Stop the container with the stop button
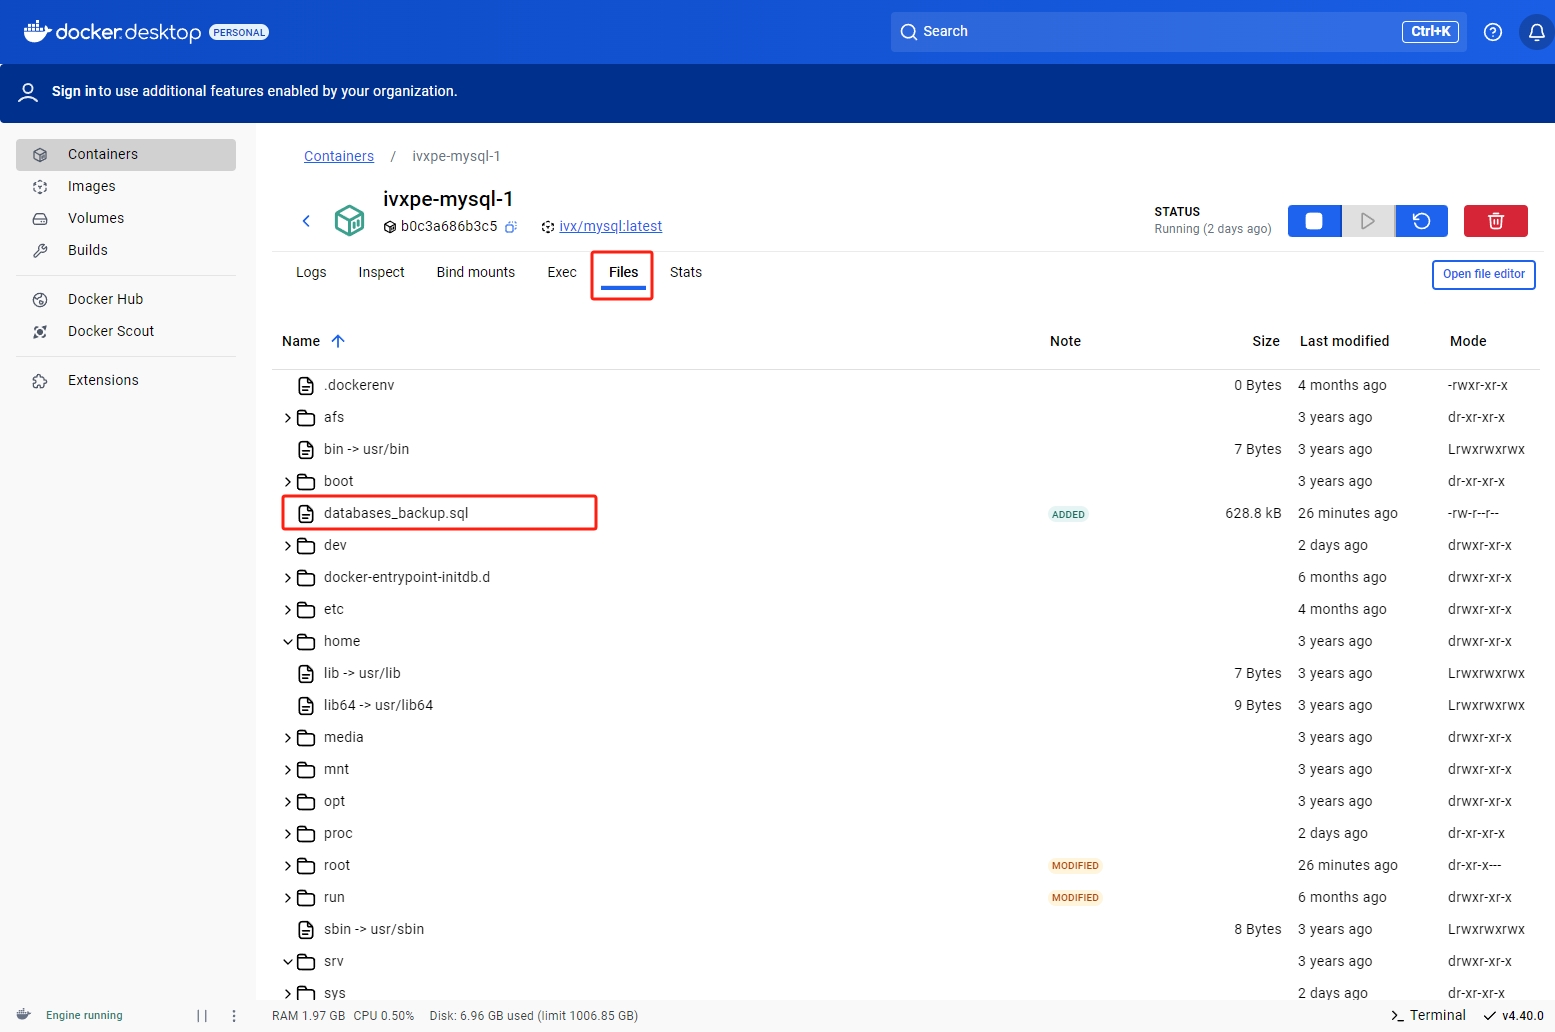The width and height of the screenshot is (1555, 1032). [1314, 221]
